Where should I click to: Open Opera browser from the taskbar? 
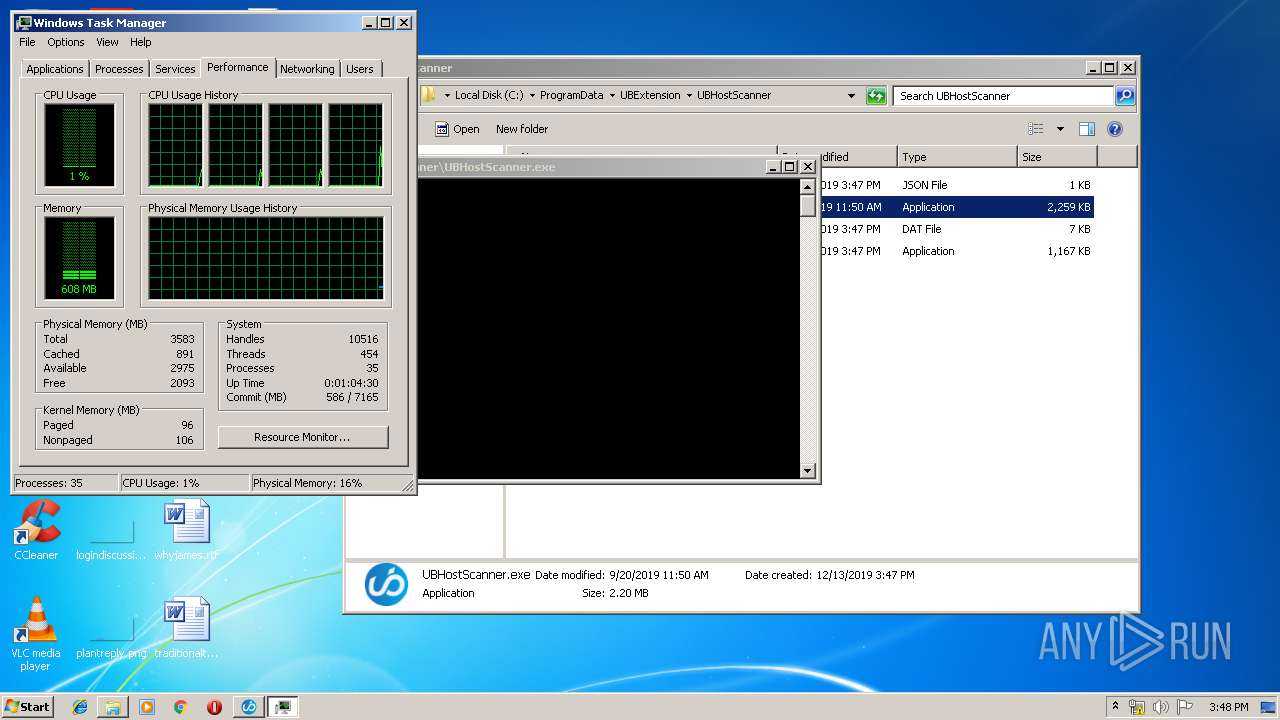(214, 707)
